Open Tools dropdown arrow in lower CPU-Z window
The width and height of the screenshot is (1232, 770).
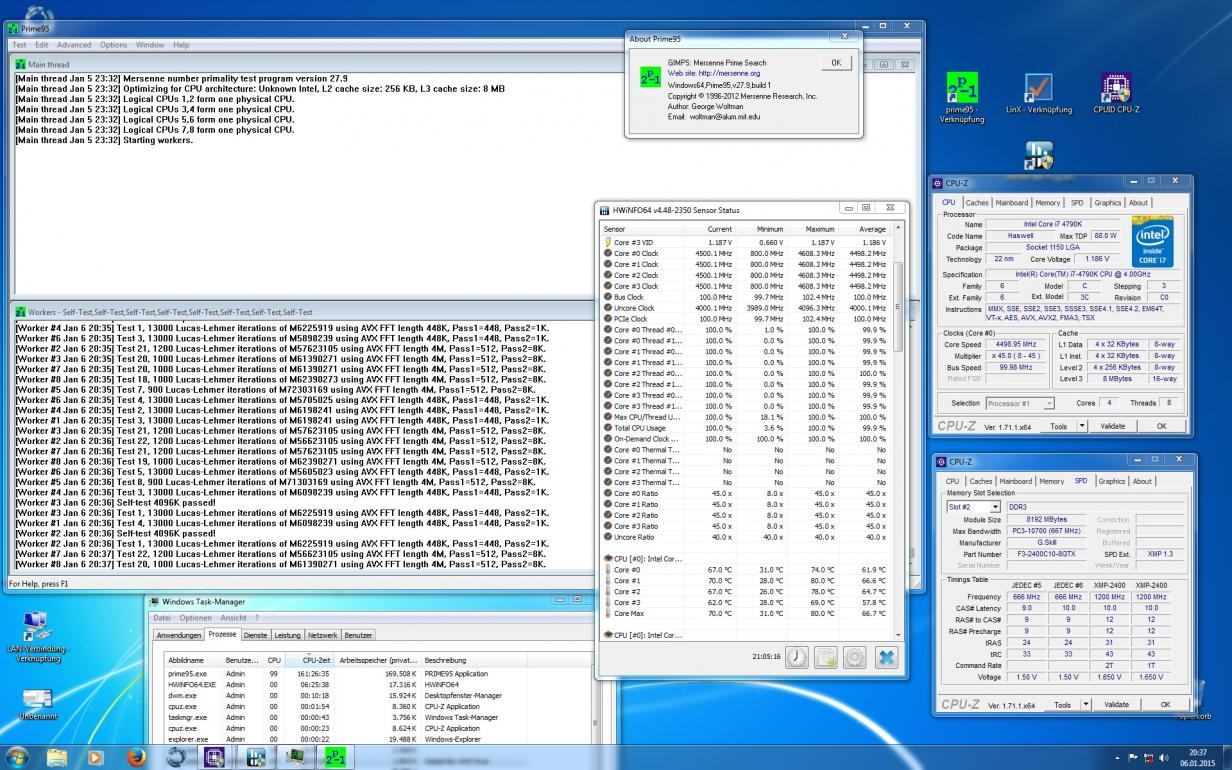(x=1088, y=704)
